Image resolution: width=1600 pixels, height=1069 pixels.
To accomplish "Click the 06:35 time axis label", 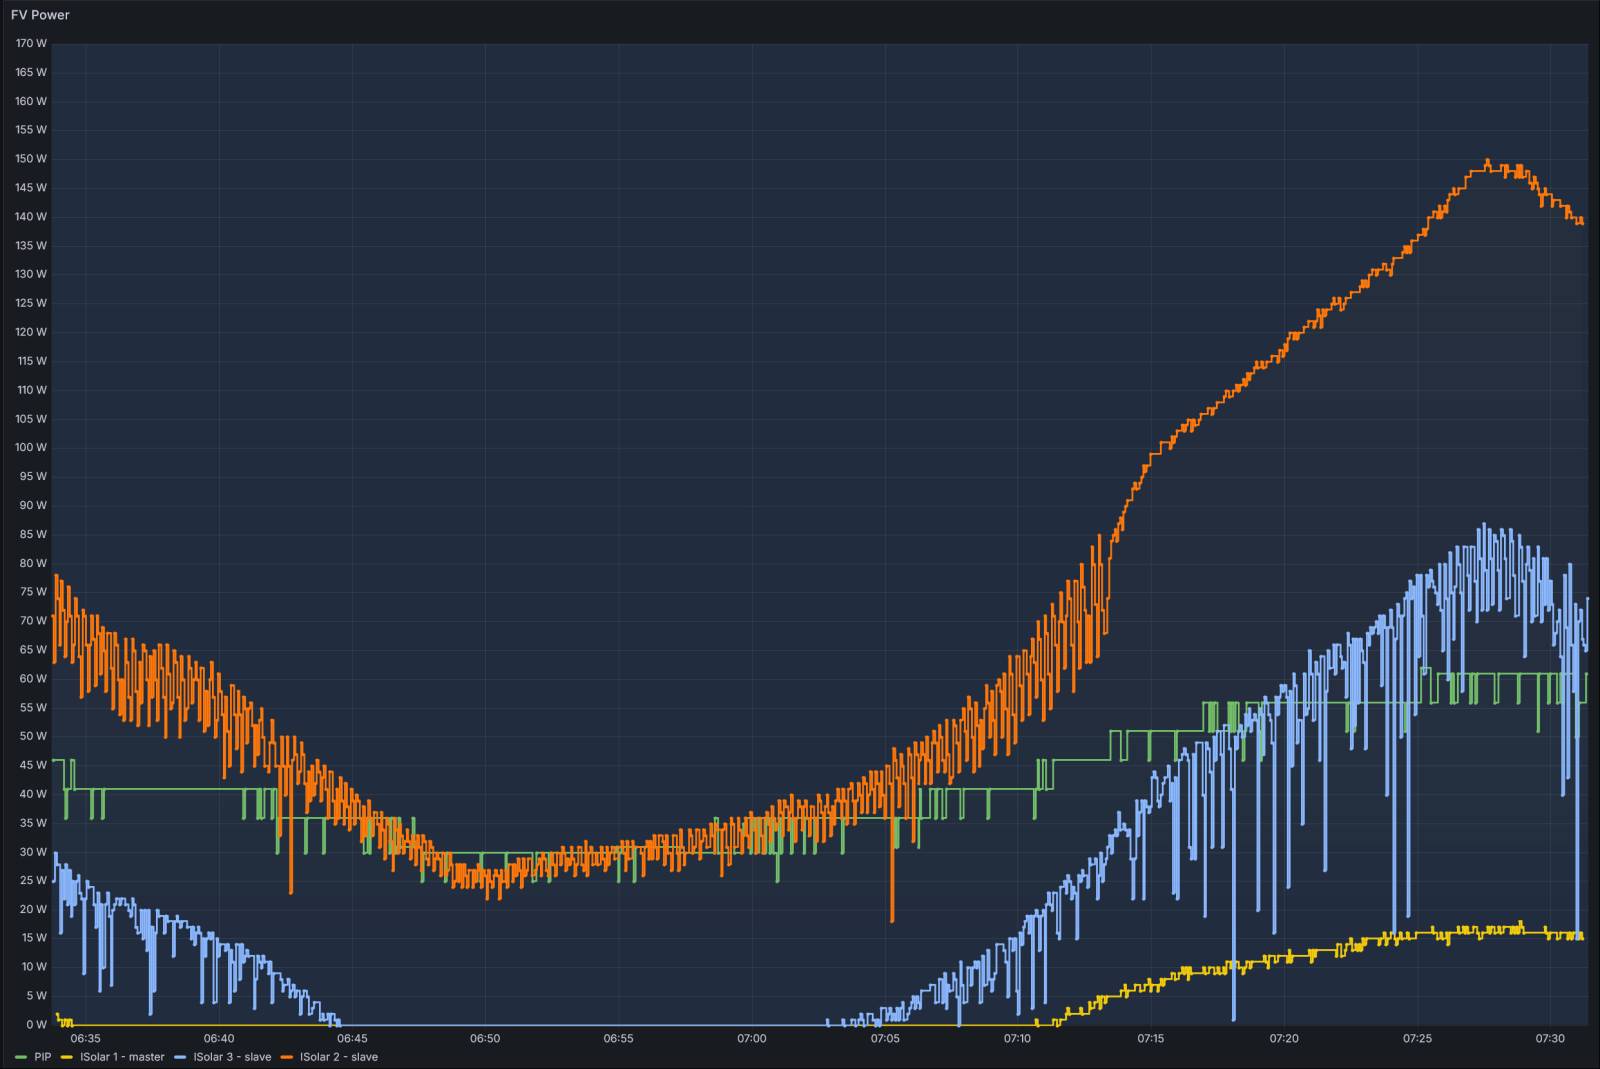I will tap(86, 1039).
